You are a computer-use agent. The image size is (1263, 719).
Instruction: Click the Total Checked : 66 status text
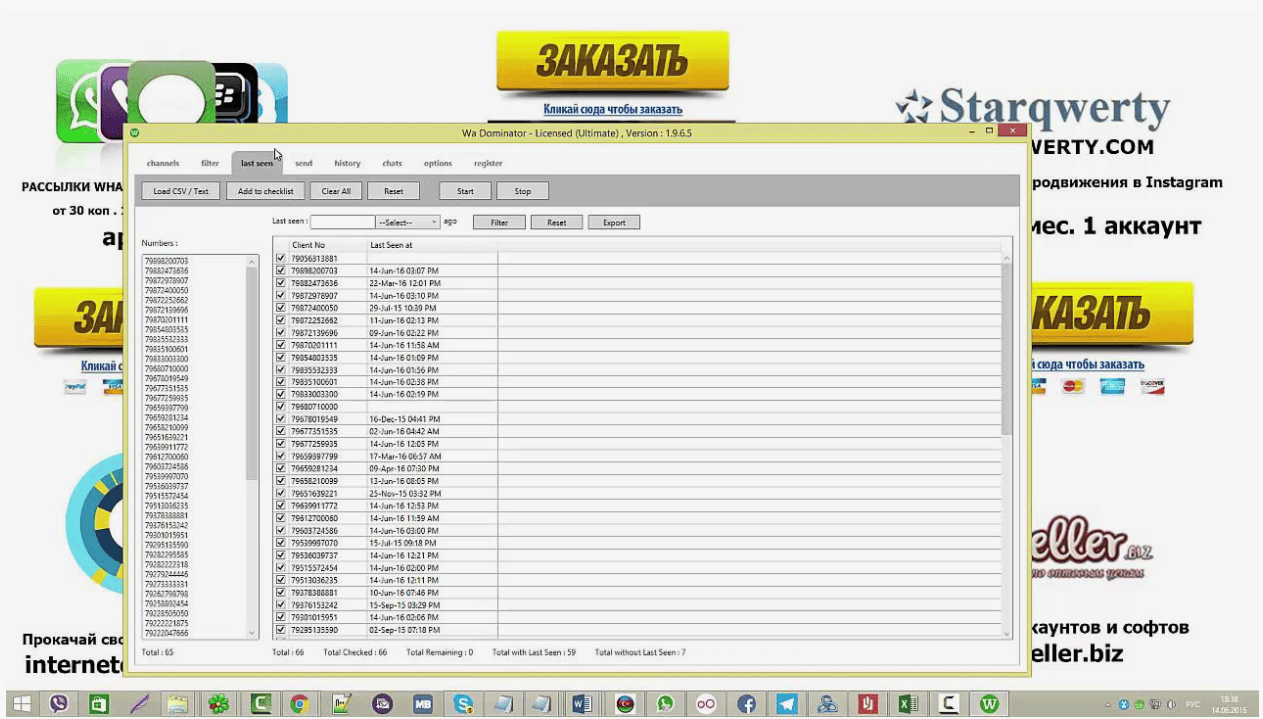[x=355, y=653]
